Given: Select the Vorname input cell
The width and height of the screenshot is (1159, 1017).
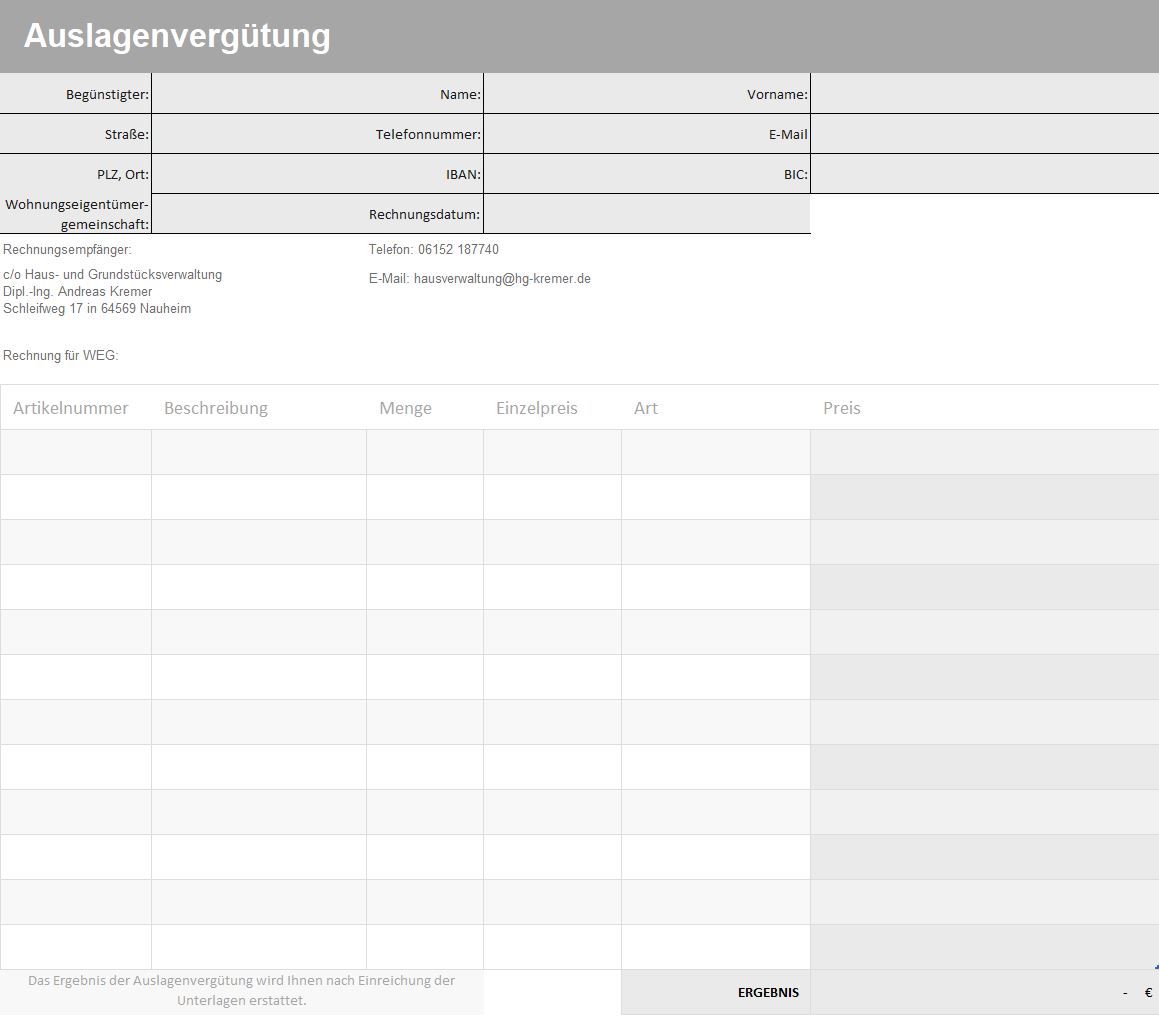Looking at the screenshot, I should pos(984,94).
